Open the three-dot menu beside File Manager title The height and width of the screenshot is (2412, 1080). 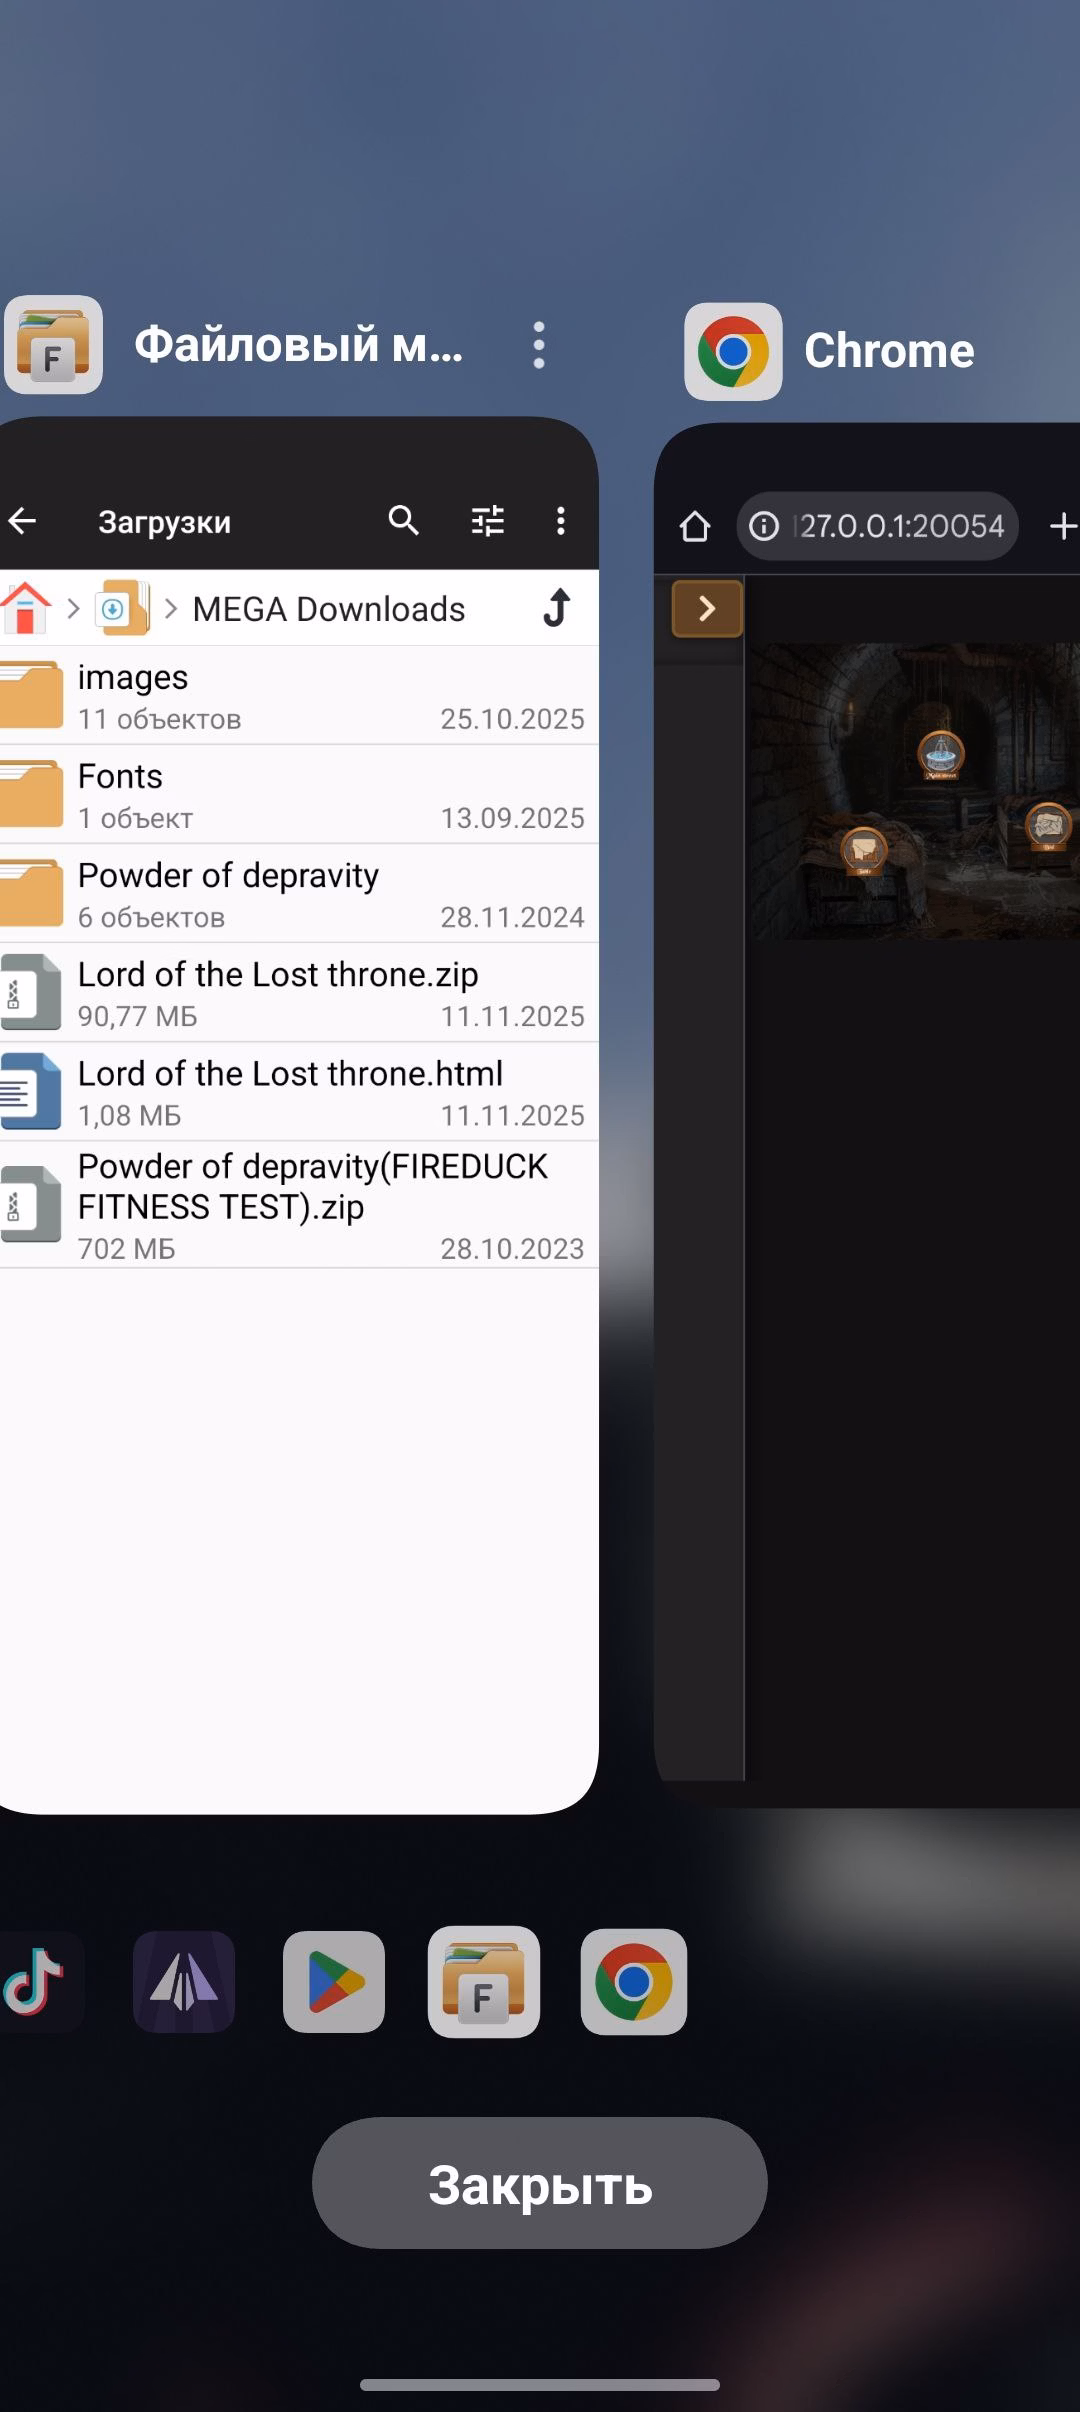(x=539, y=345)
